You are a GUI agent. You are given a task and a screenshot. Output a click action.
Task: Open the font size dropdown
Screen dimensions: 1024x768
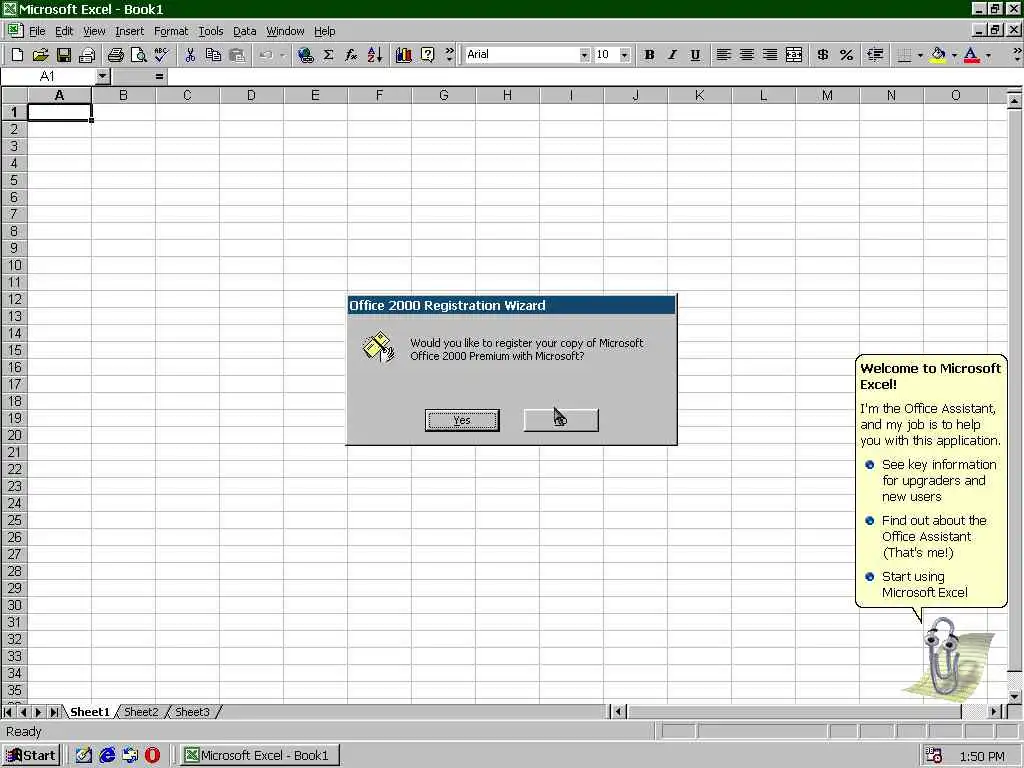625,56
